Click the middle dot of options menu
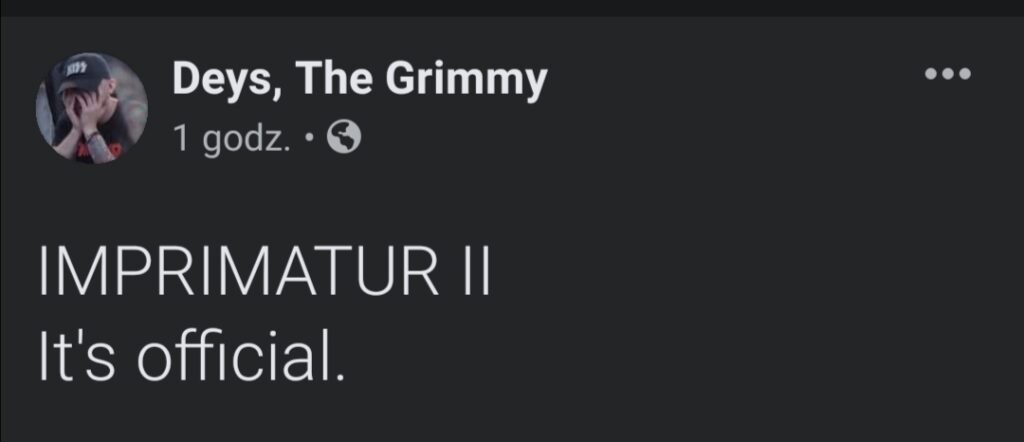 pos(948,74)
